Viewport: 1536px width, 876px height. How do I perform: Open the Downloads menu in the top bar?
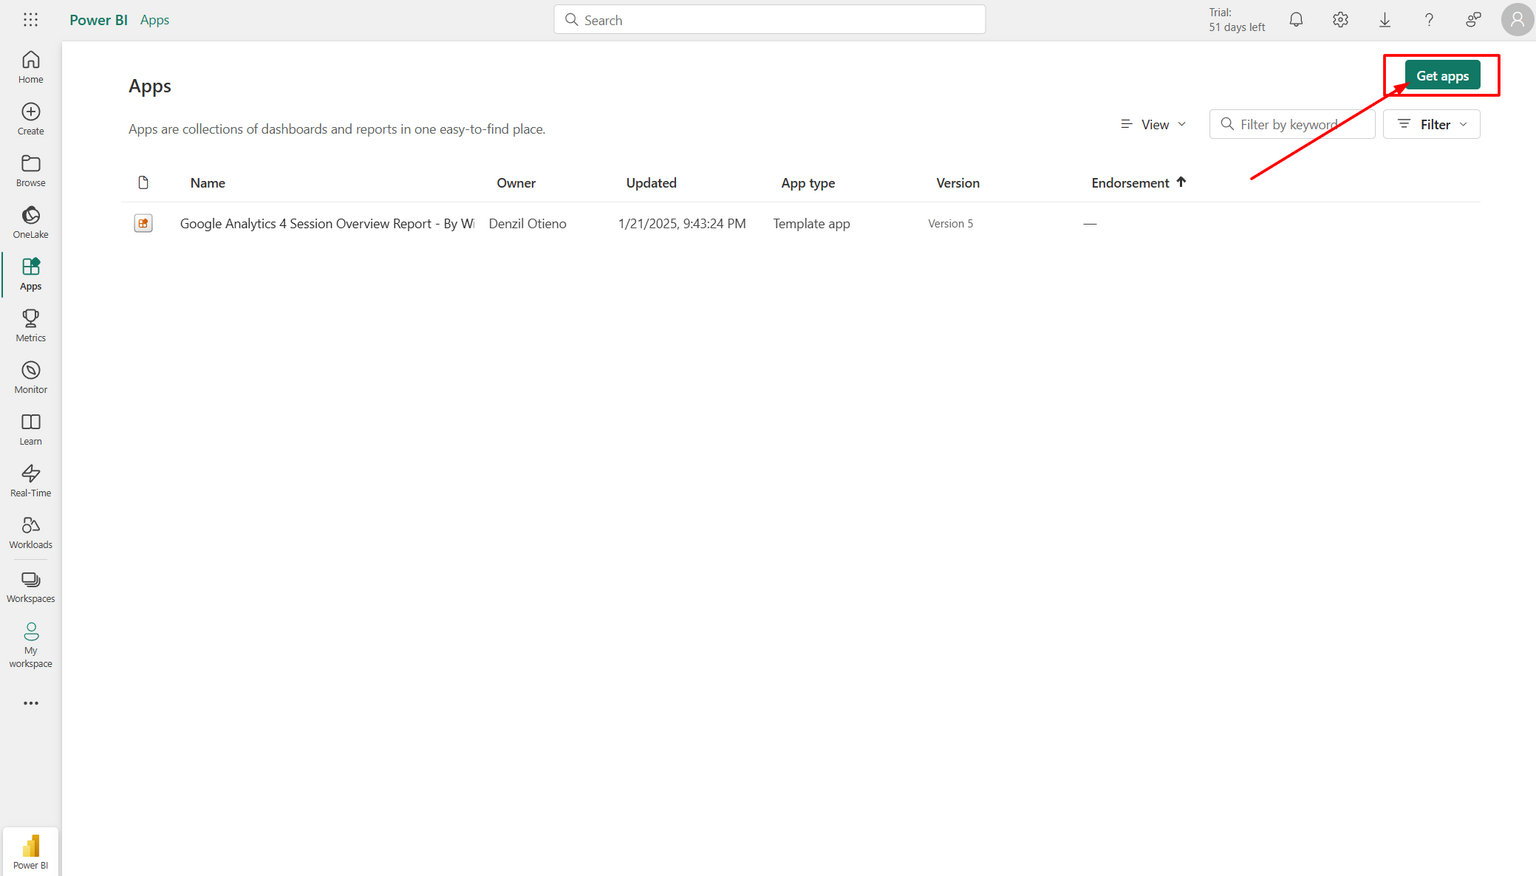(x=1384, y=19)
